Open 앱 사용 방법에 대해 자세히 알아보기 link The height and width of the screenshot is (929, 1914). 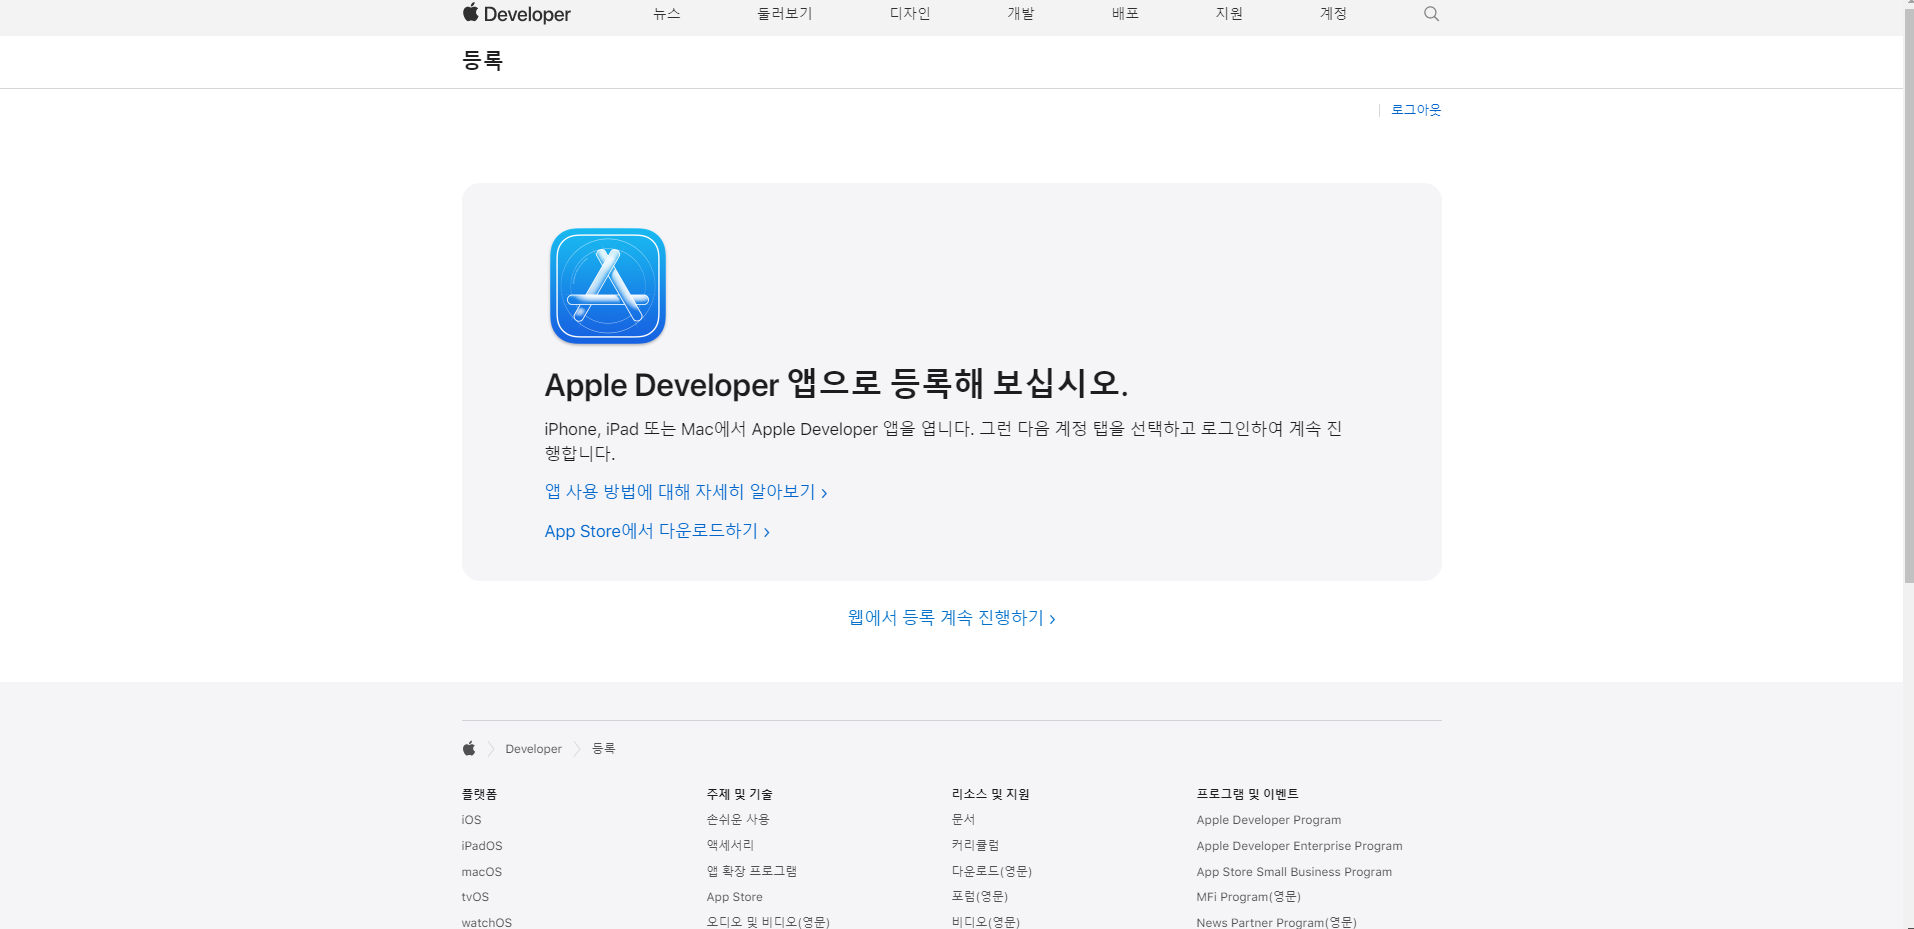(x=686, y=492)
